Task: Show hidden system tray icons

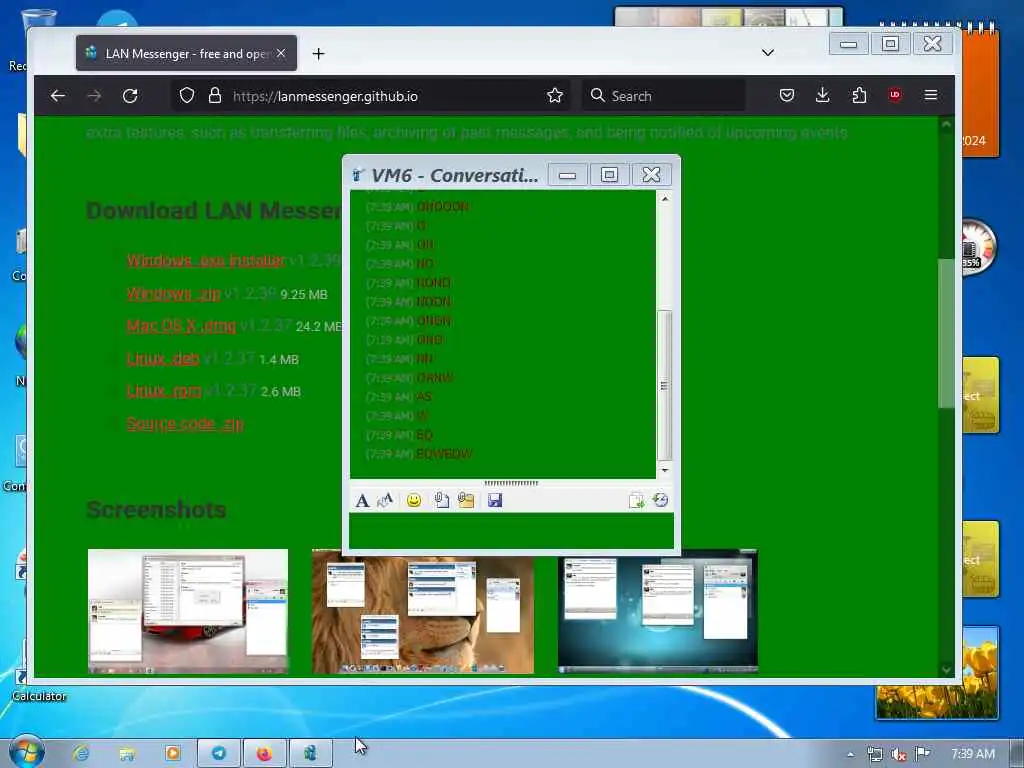Action: point(850,754)
